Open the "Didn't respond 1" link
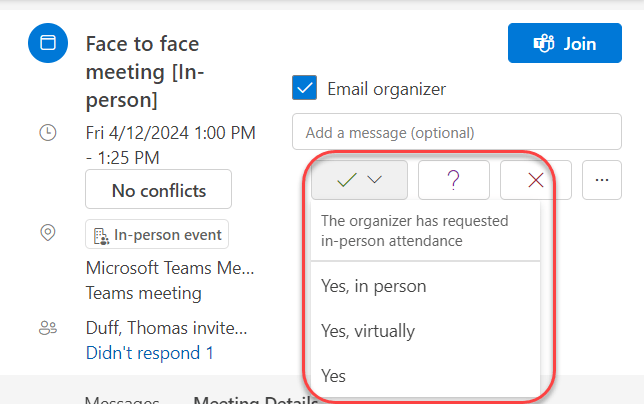The height and width of the screenshot is (404, 644). click(150, 352)
